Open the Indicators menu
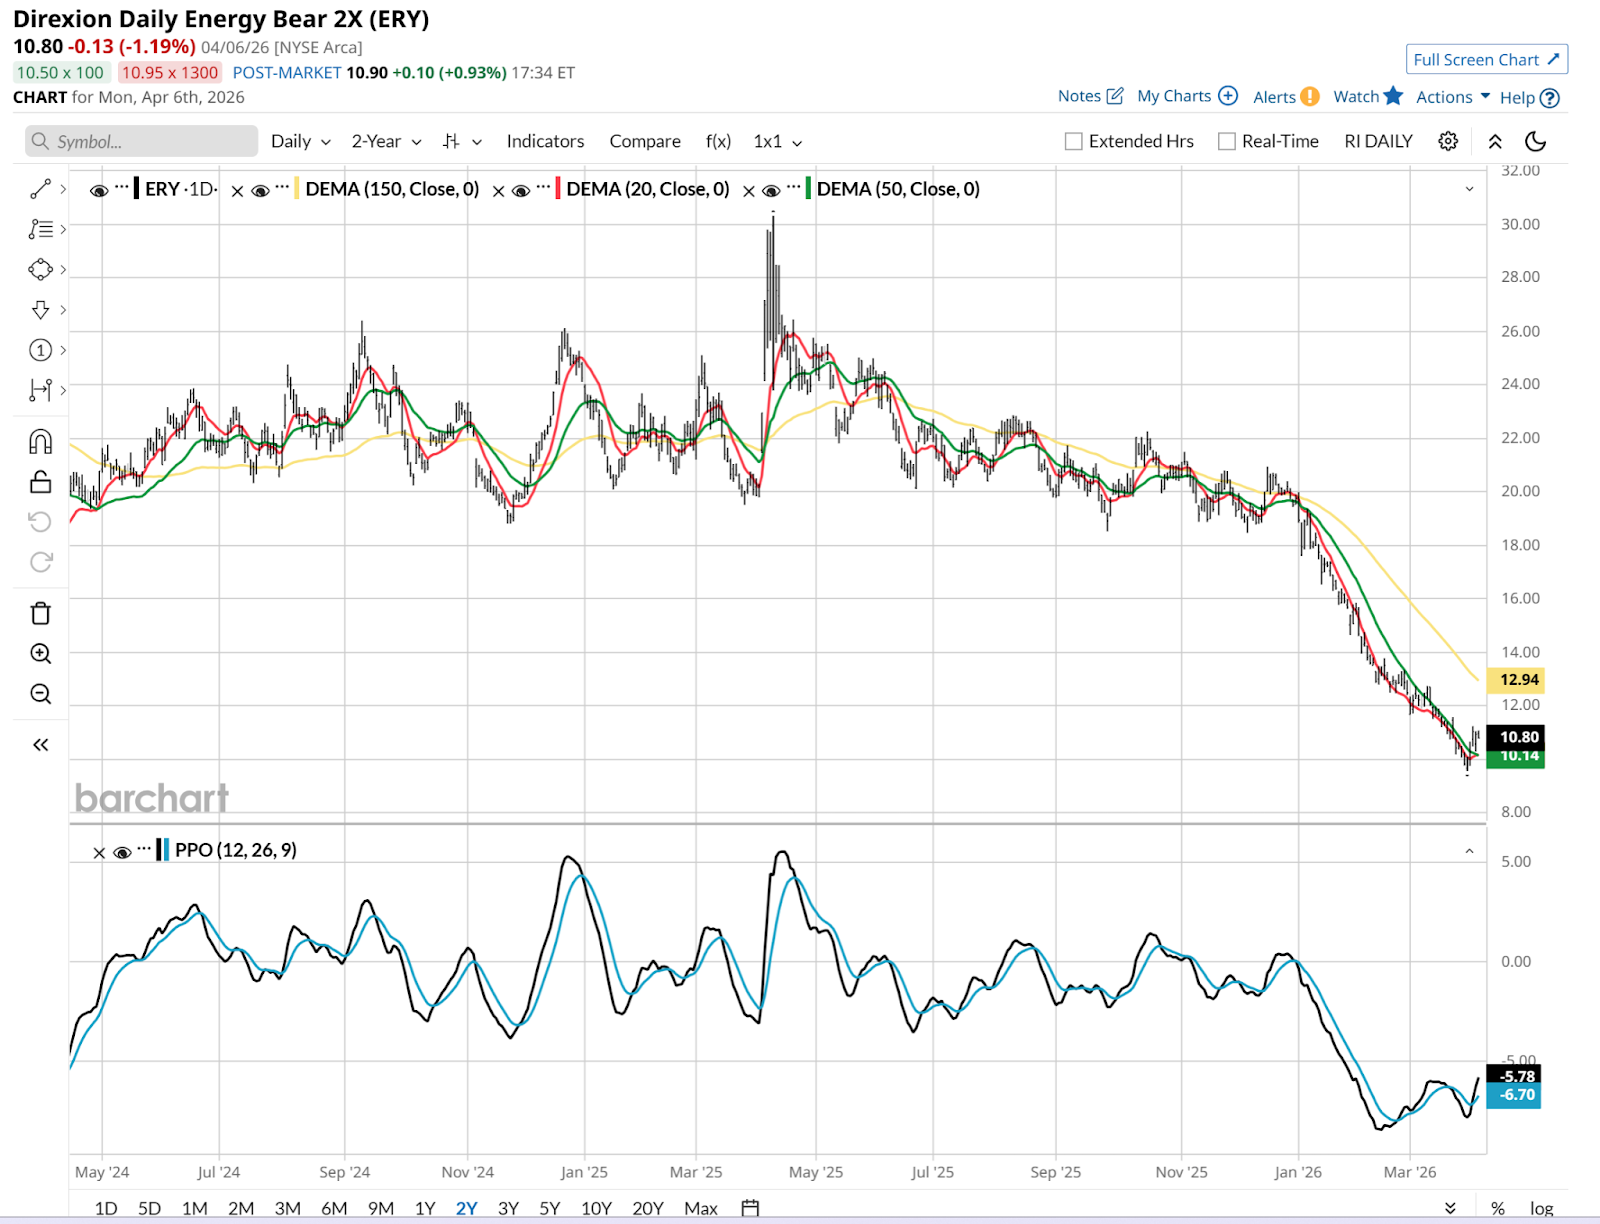The width and height of the screenshot is (1600, 1224). coord(545,142)
